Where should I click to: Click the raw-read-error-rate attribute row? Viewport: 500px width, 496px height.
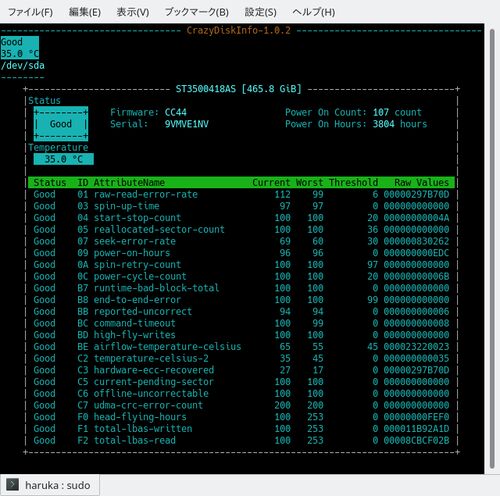[241, 194]
